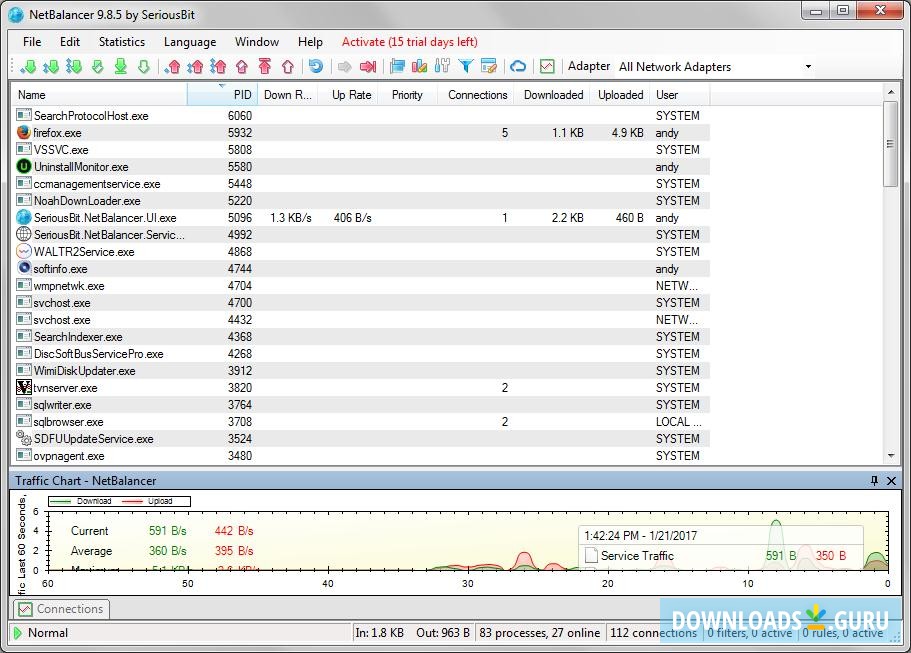Open the File menu
This screenshot has width=911, height=653.
[x=32, y=42]
